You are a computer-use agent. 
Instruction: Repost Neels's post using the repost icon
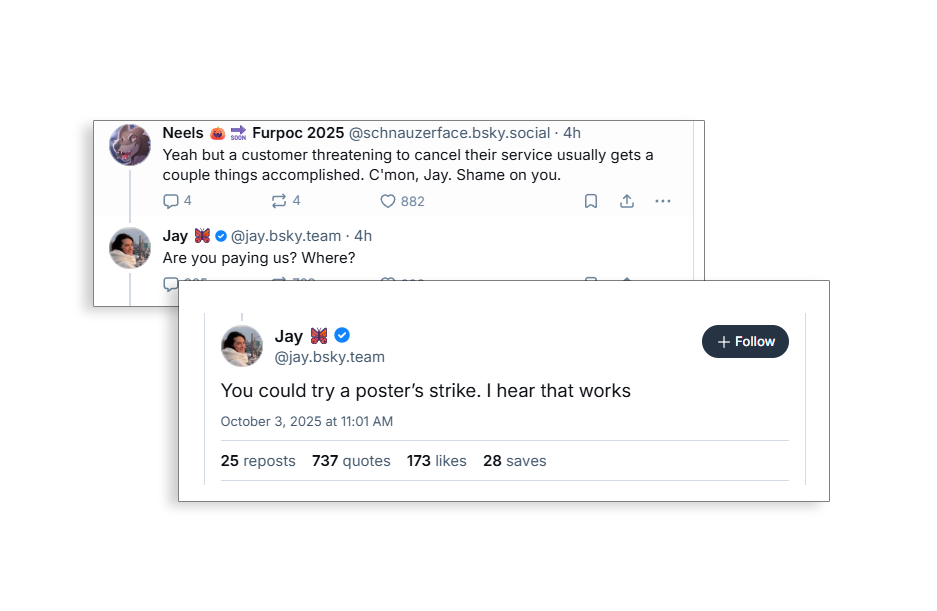click(279, 201)
